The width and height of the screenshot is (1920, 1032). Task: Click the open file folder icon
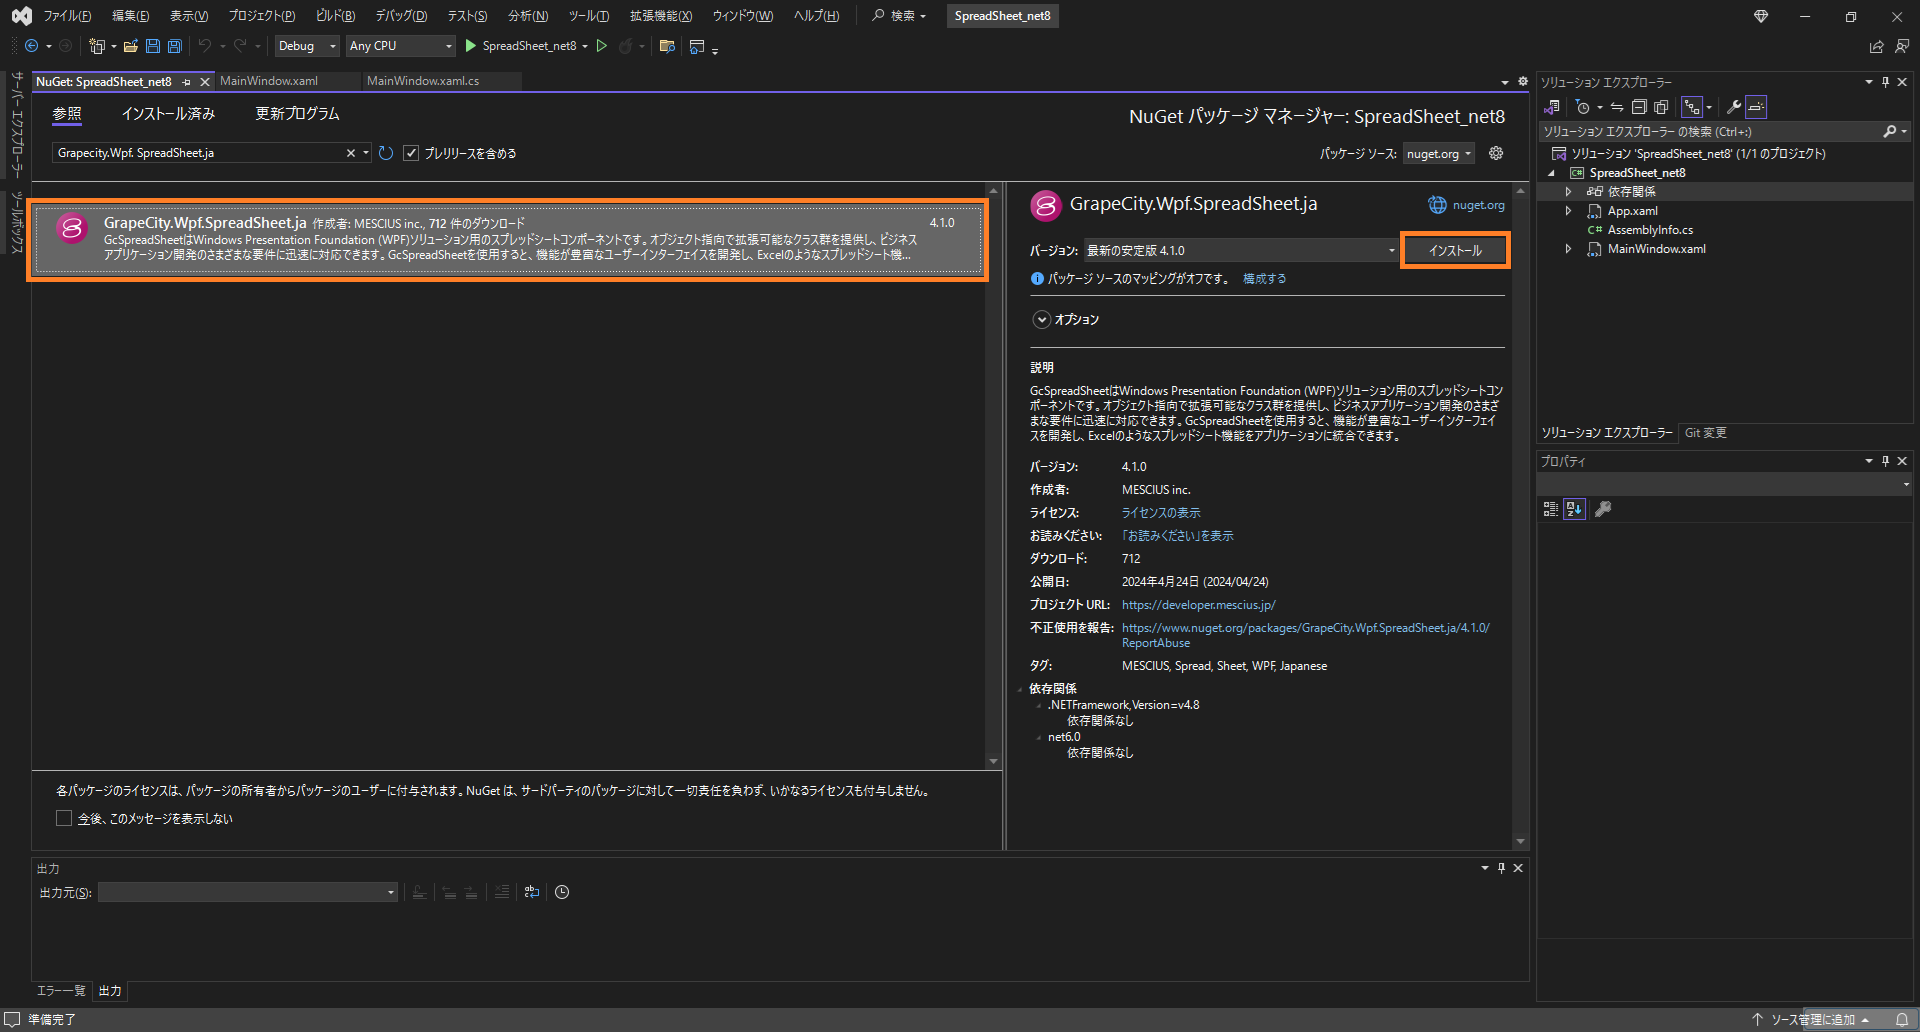pyautogui.click(x=130, y=46)
